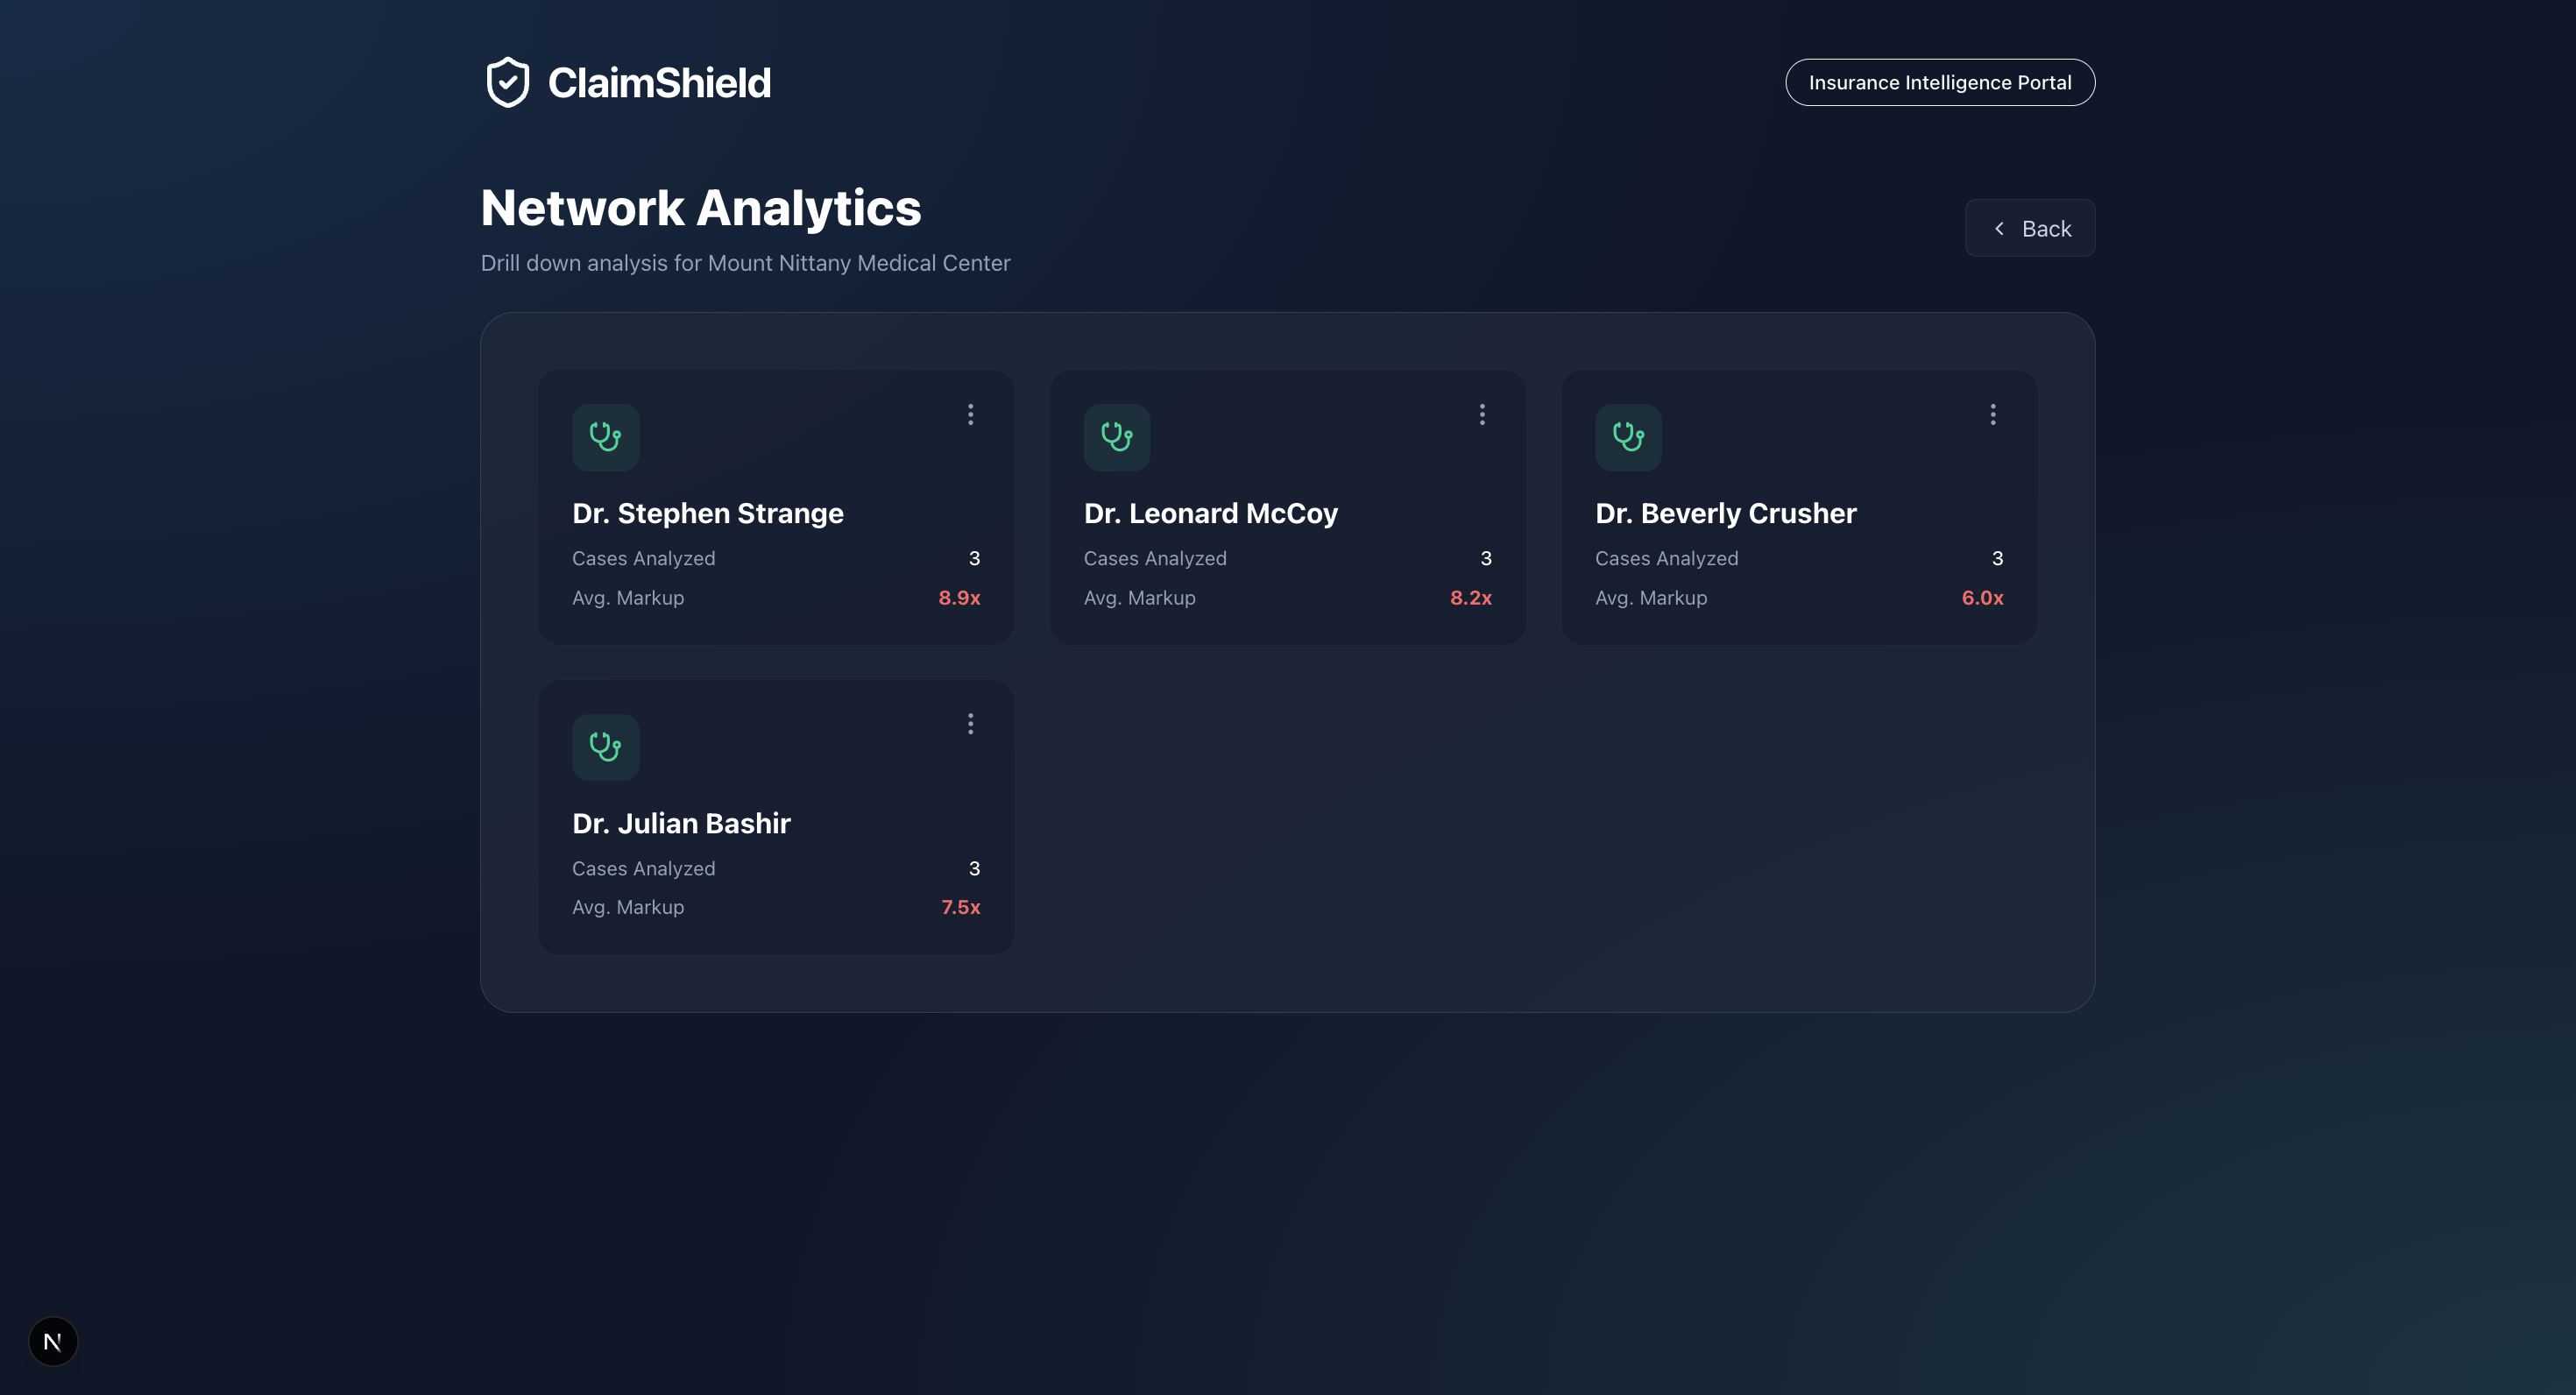The height and width of the screenshot is (1395, 2576).
Task: Open the Next.js dev tools badge
Action: coord(53,1341)
